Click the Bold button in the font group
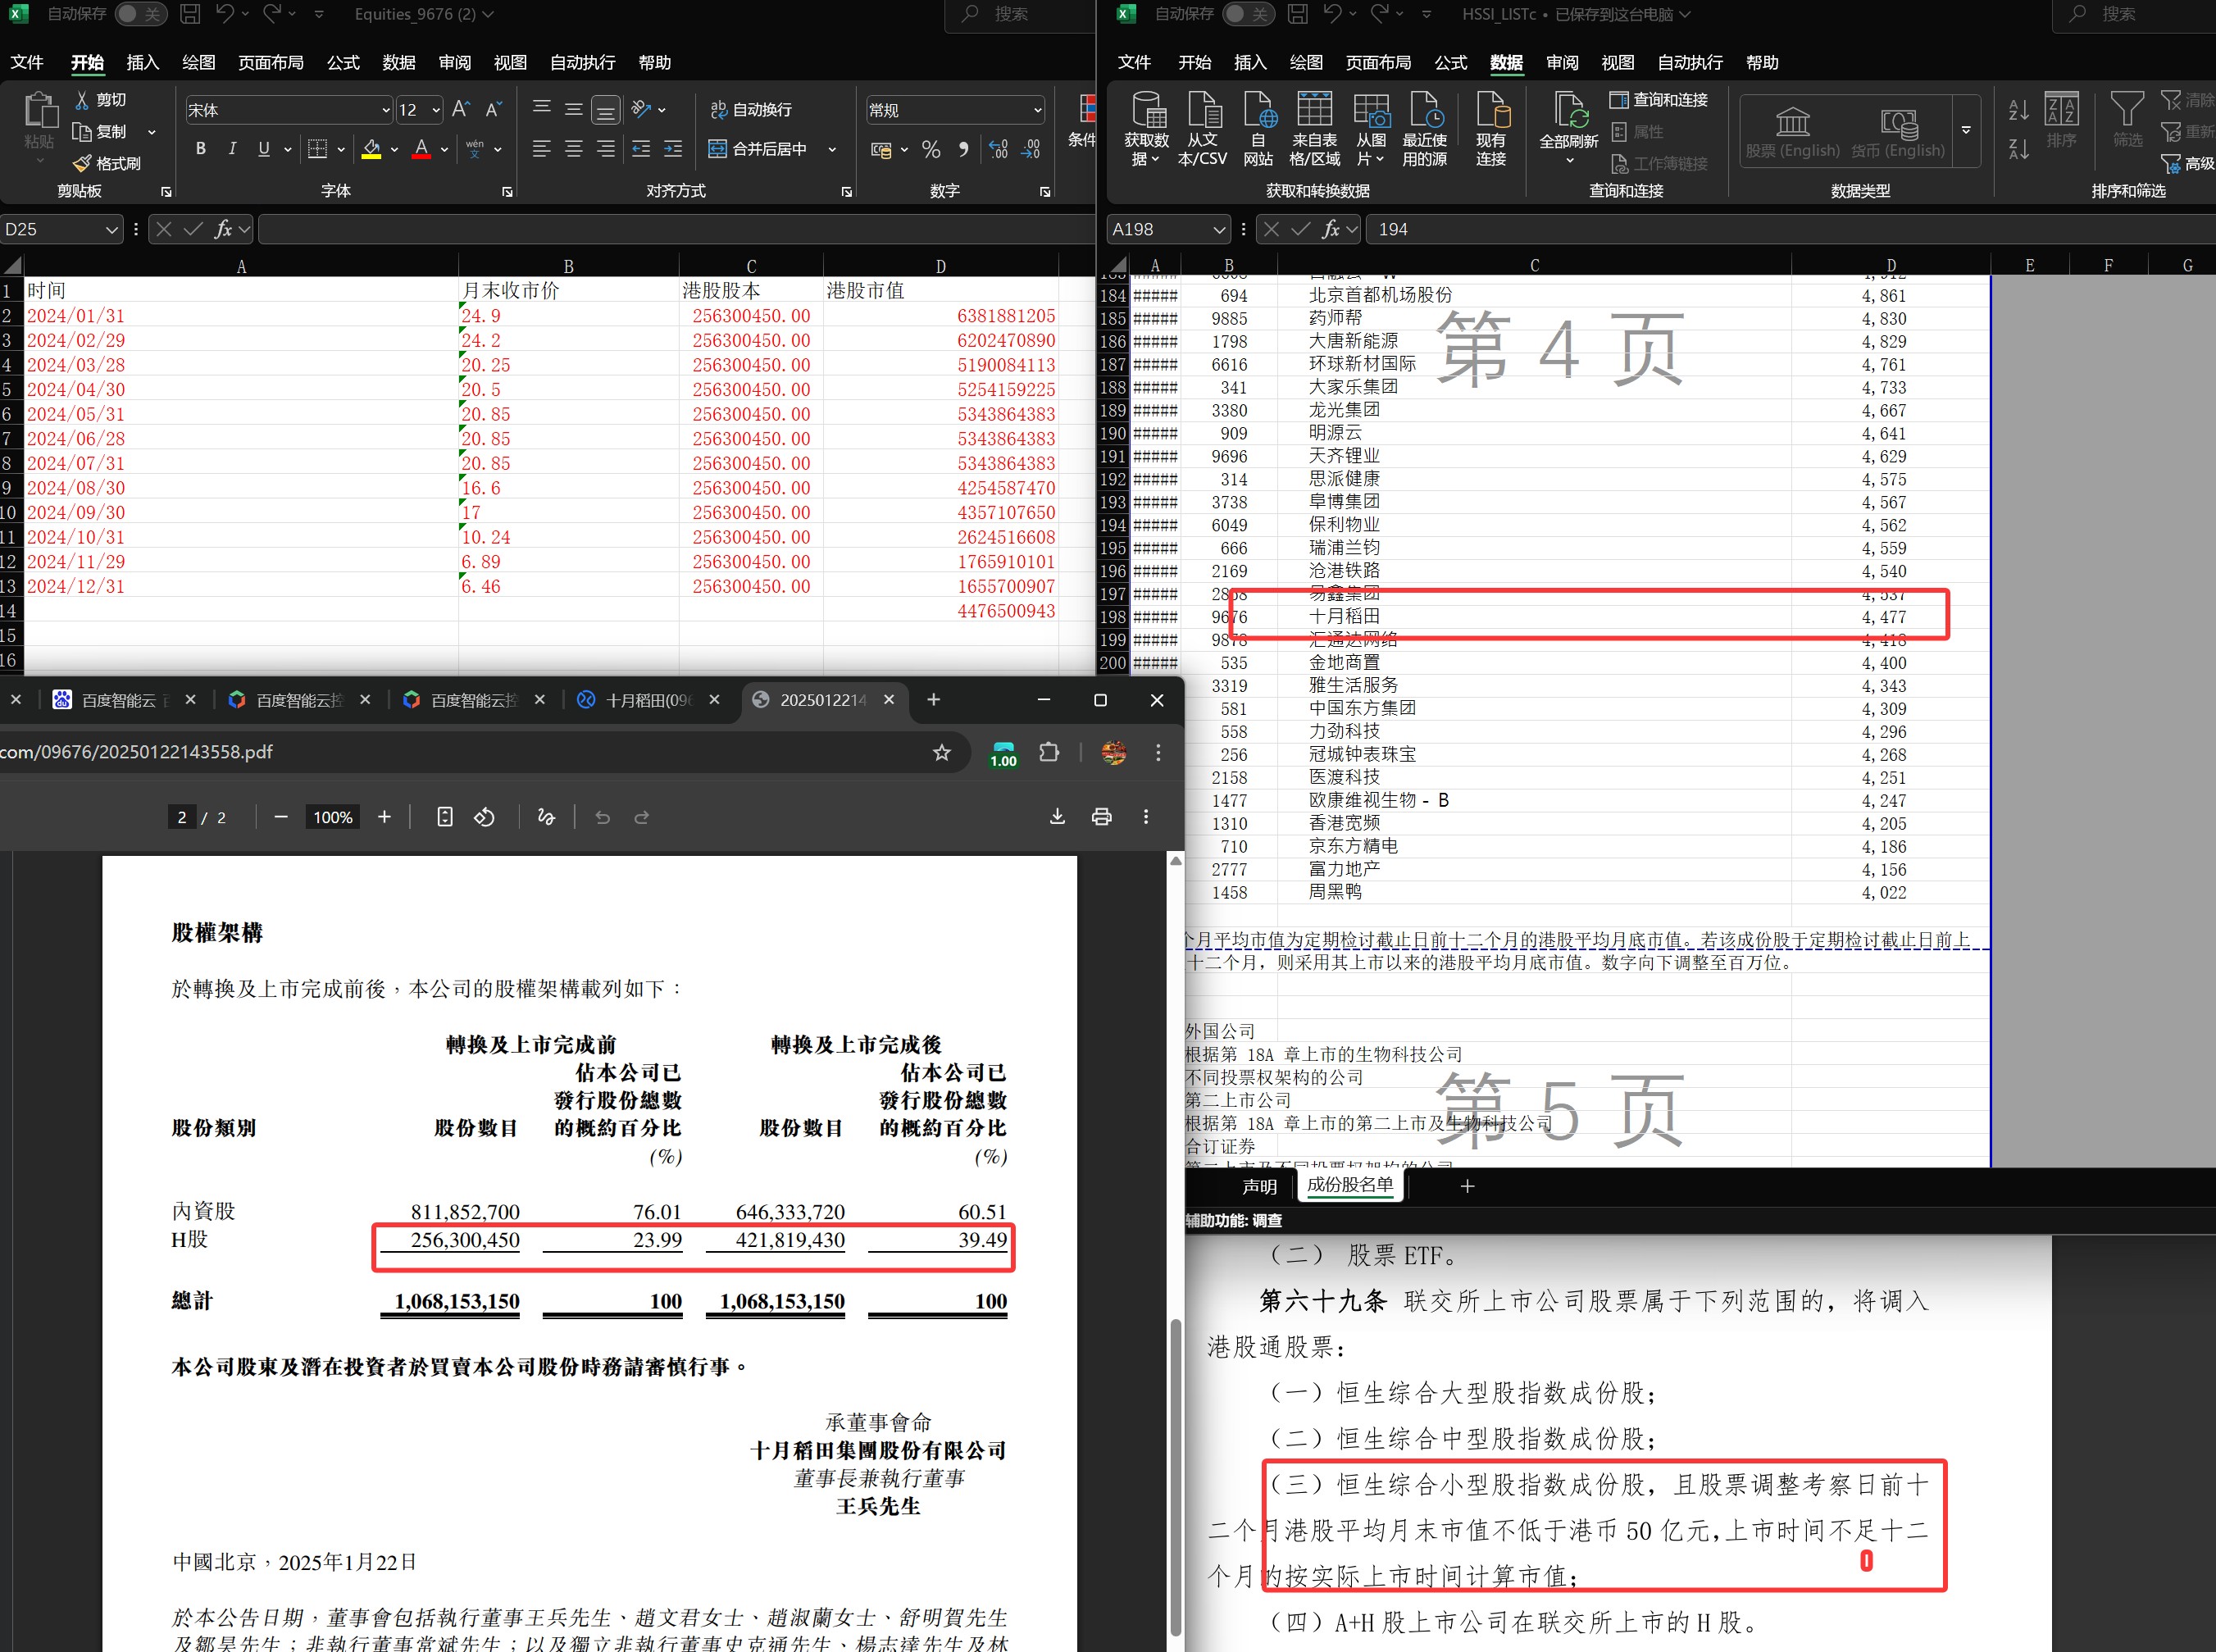The width and height of the screenshot is (2216, 1652). point(201,149)
